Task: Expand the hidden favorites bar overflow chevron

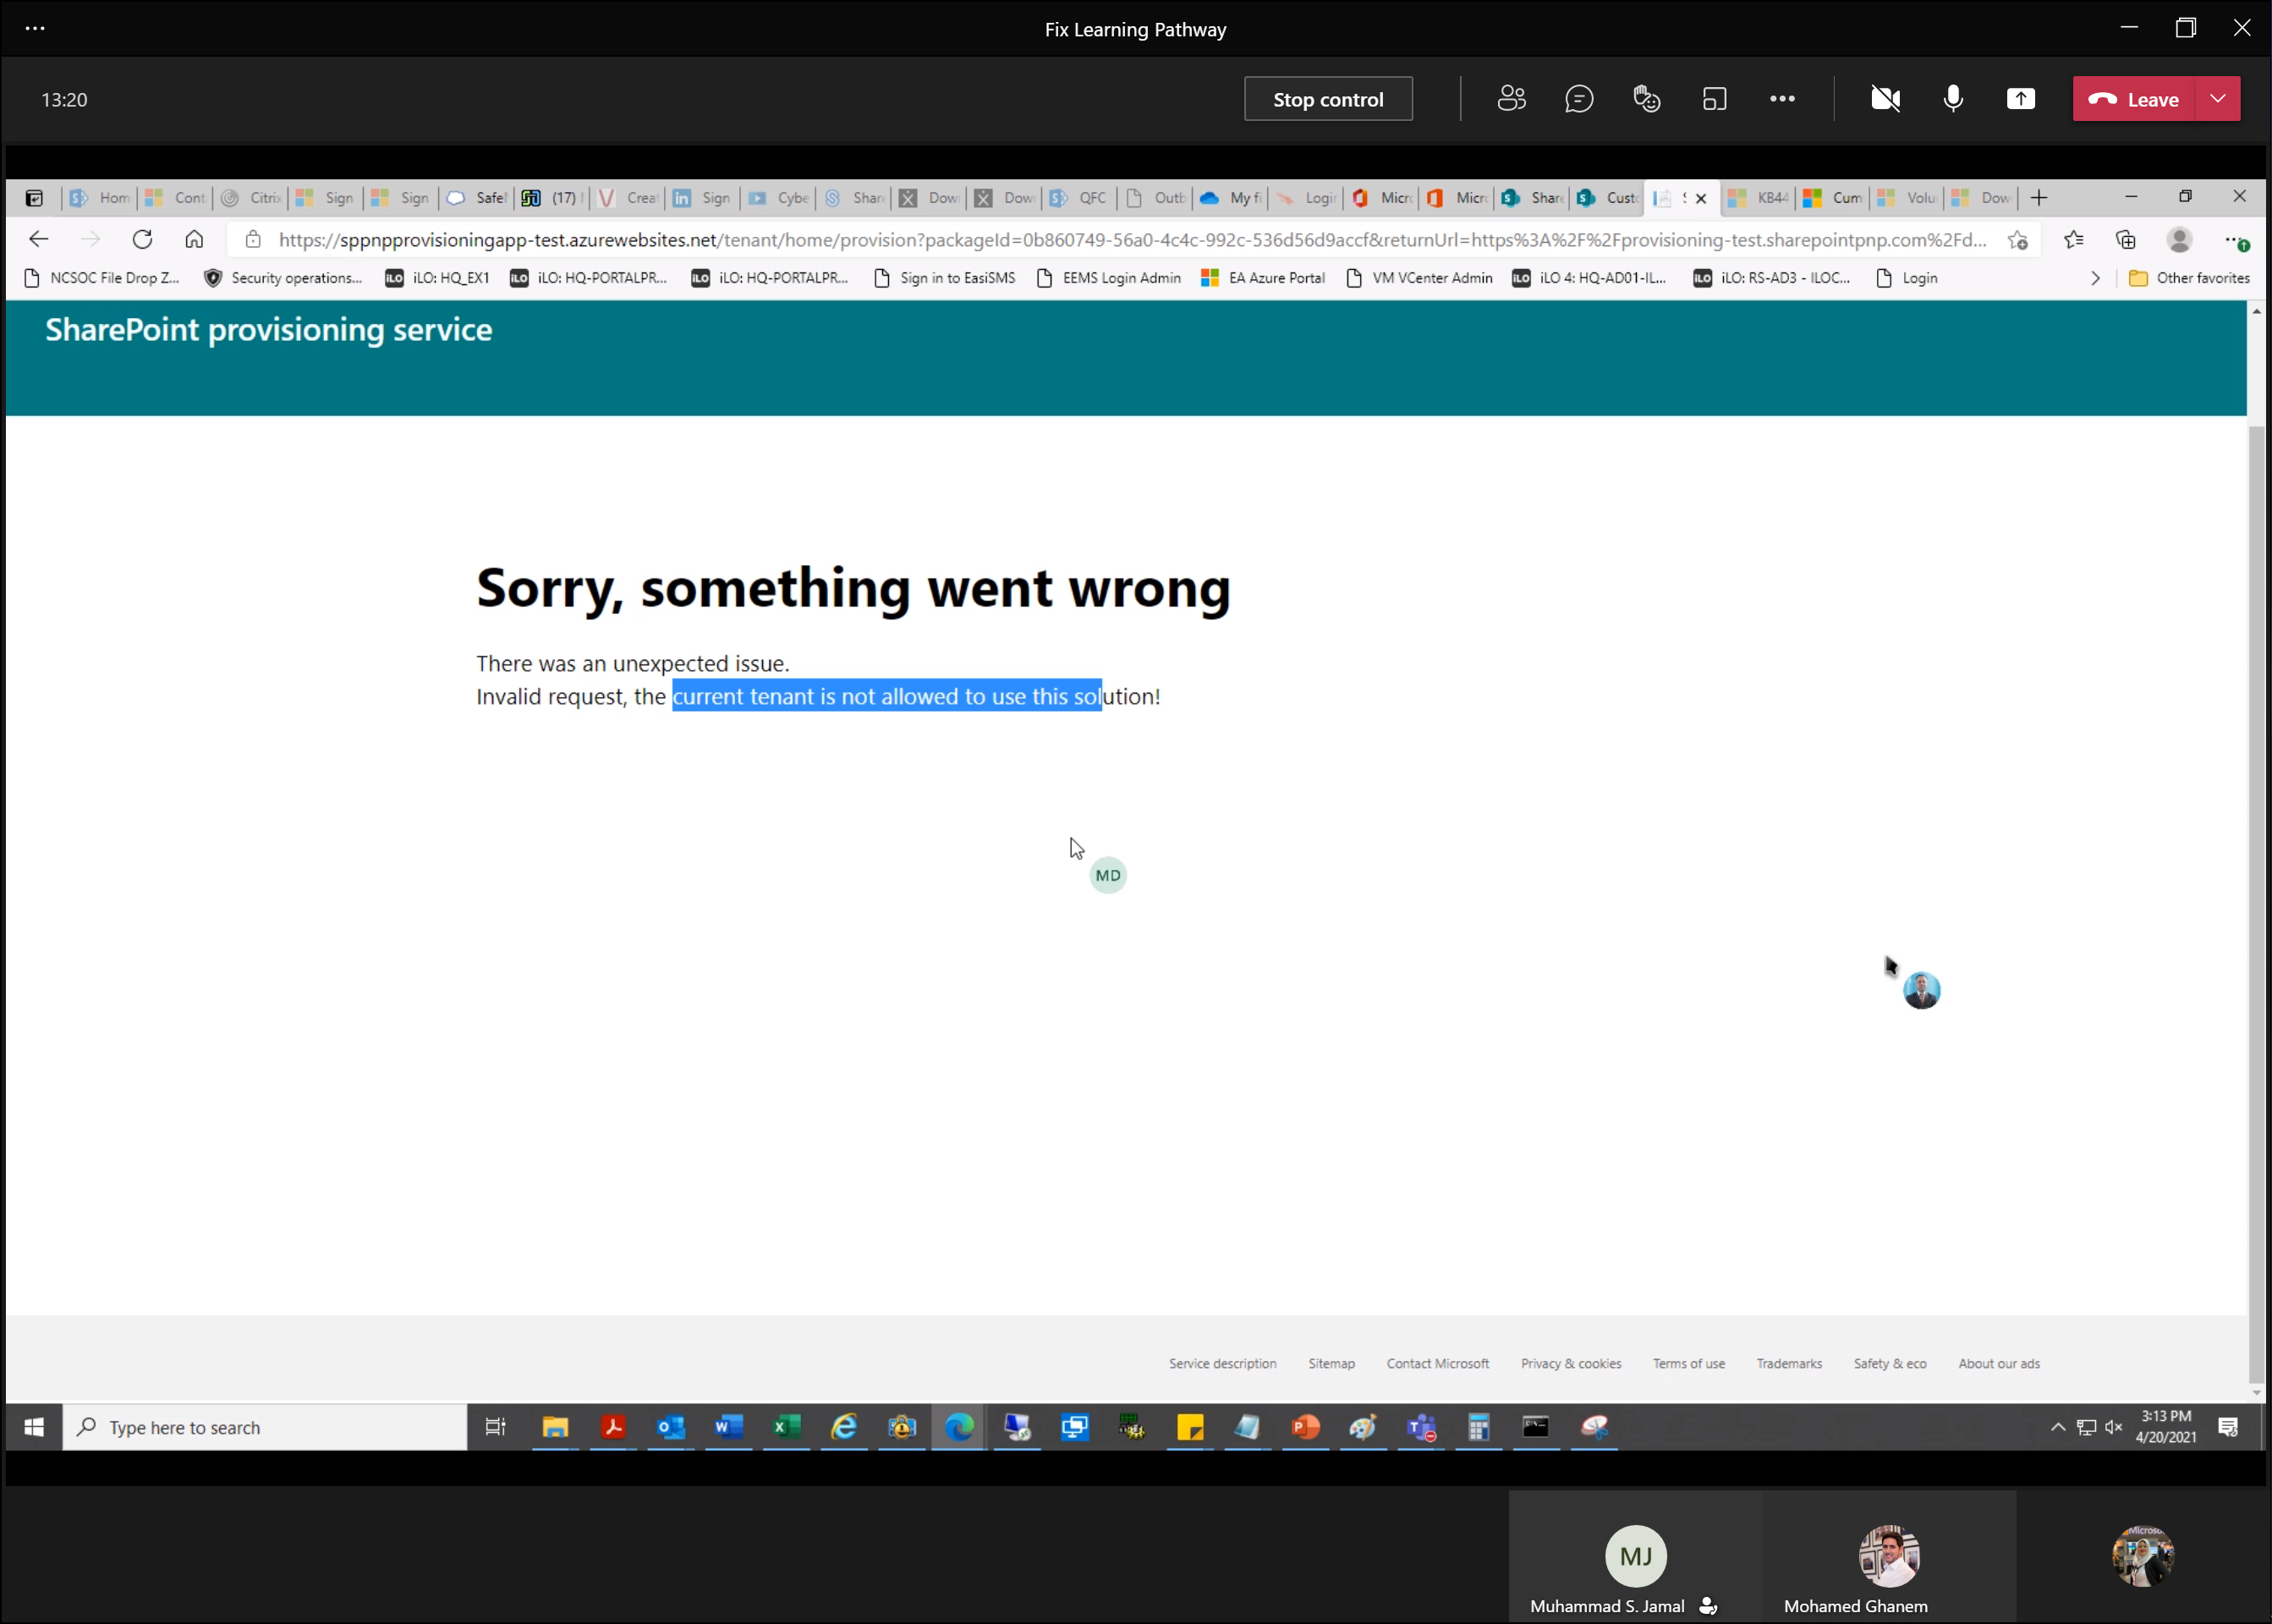Action: coord(2095,278)
